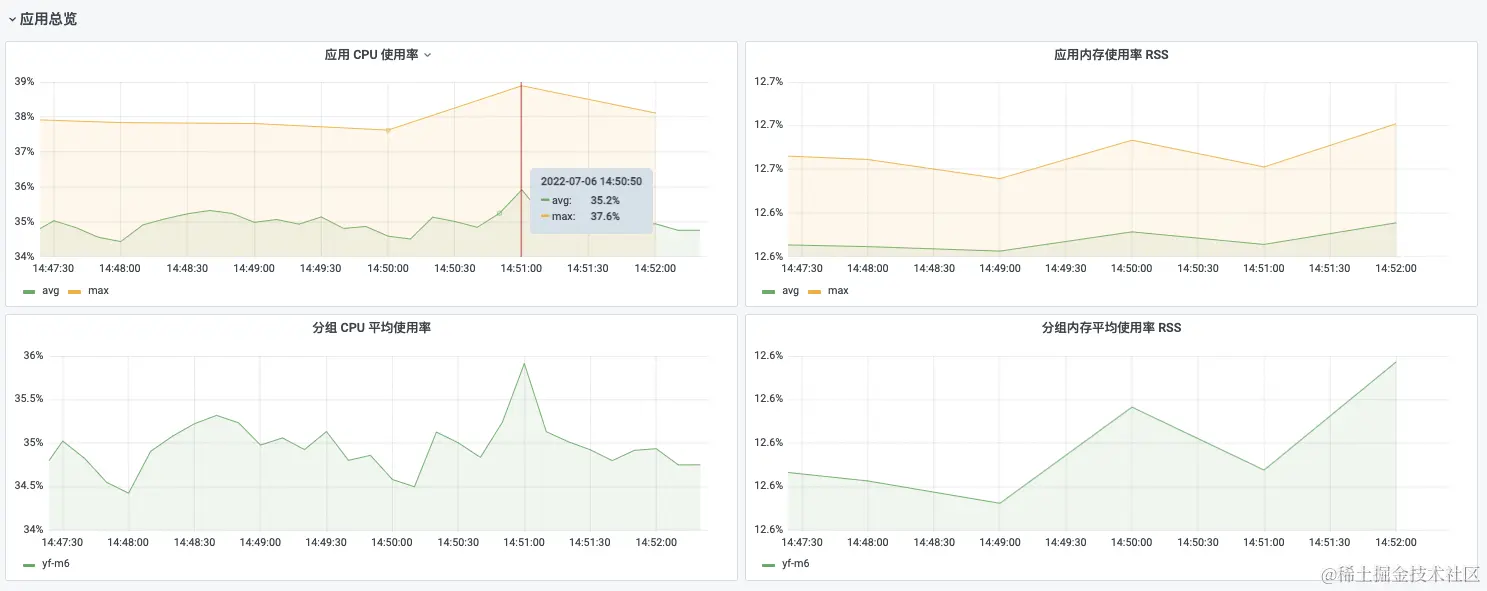This screenshot has width=1487, height=591.
Task: Toggle yf-m6 series in 分组内存平均使用率 RSS legend
Action: (x=796, y=564)
